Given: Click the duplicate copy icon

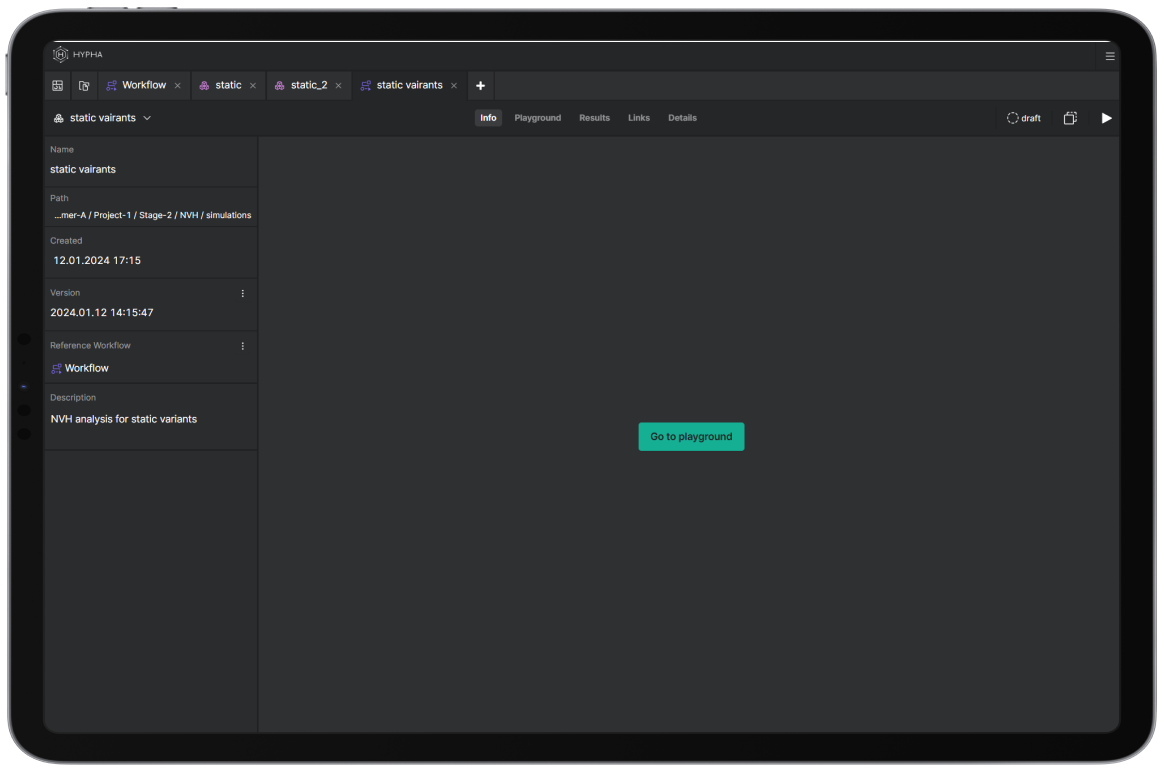Looking at the screenshot, I should [1069, 118].
